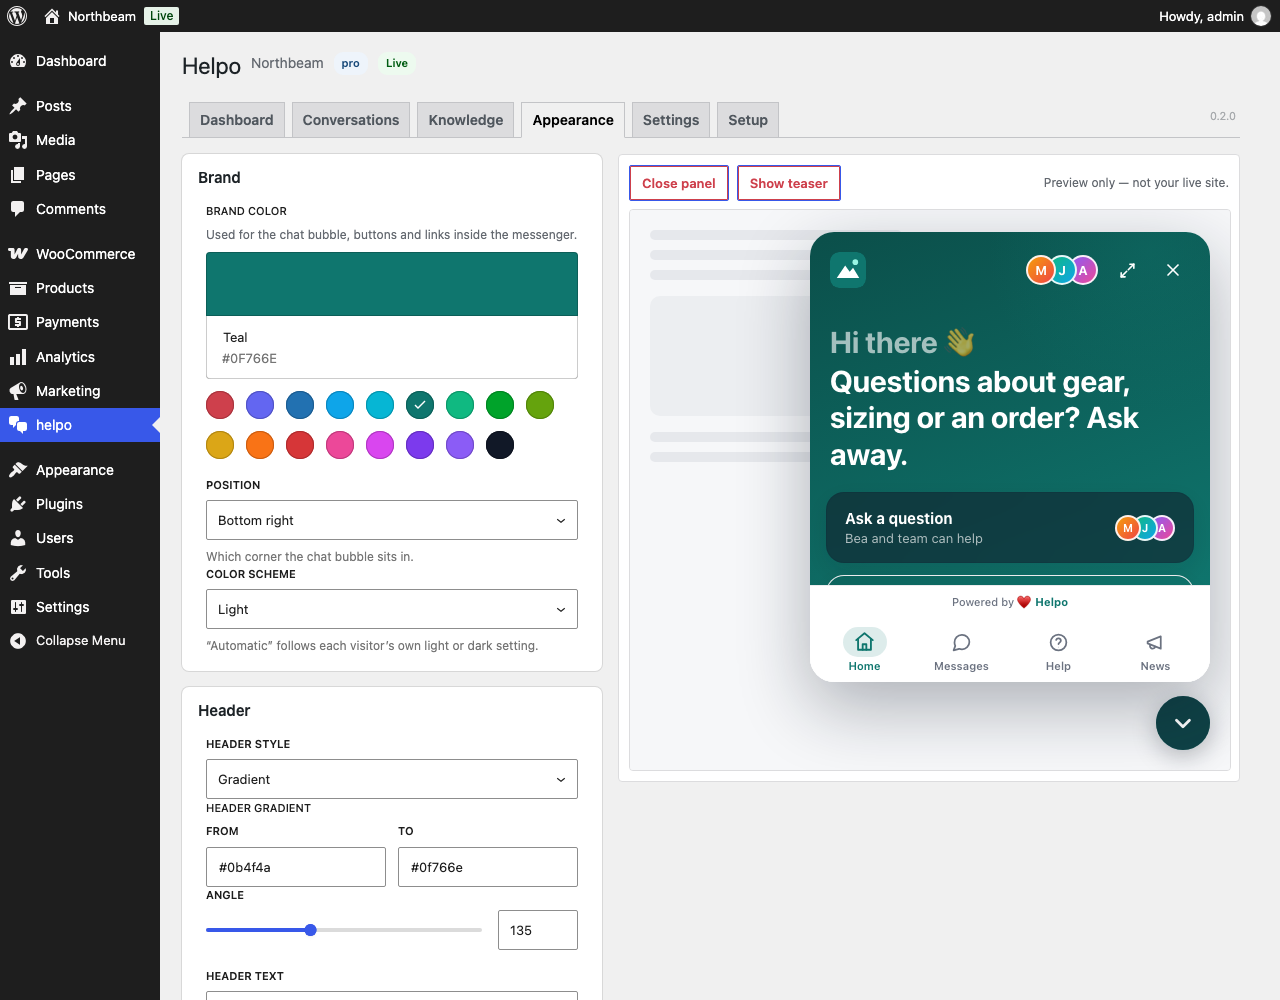Click the admin avatar icon
Viewport: 1280px width, 1000px height.
coord(1261,16)
